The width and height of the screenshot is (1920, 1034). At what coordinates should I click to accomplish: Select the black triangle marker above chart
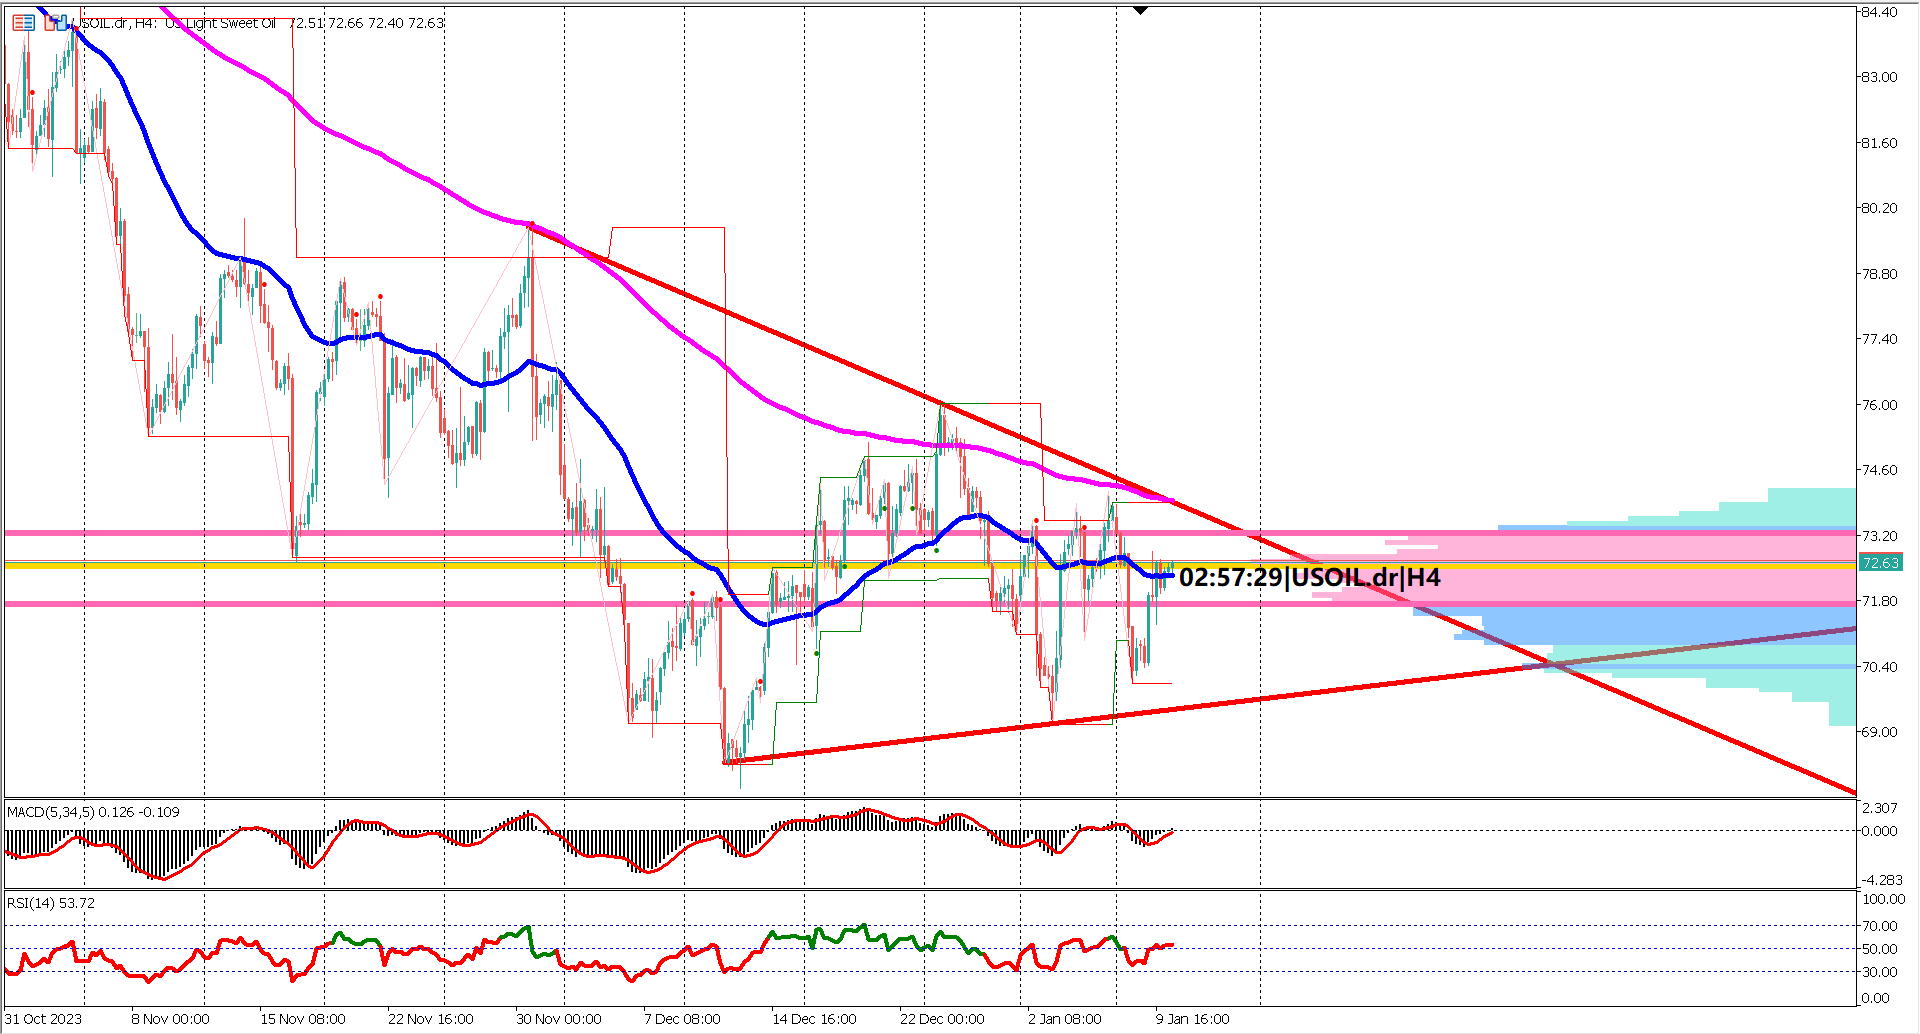coord(1139,8)
